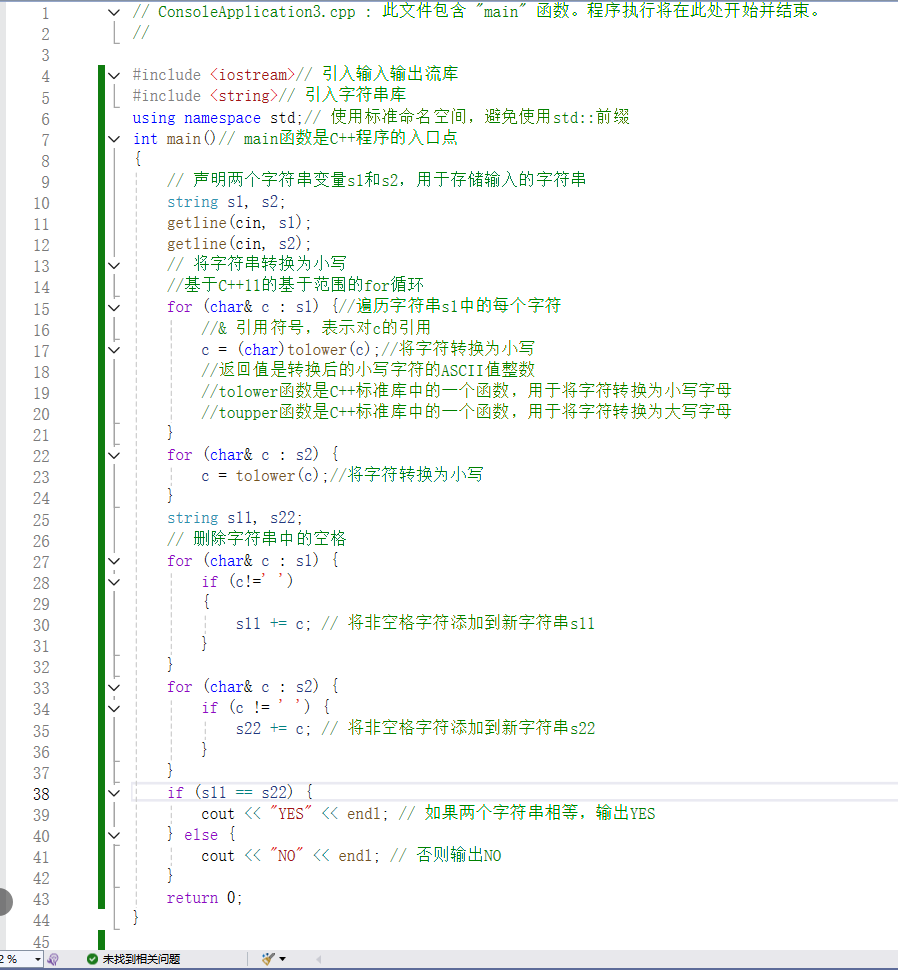Place cursor on '<iostream>' in the include line

pos(252,75)
